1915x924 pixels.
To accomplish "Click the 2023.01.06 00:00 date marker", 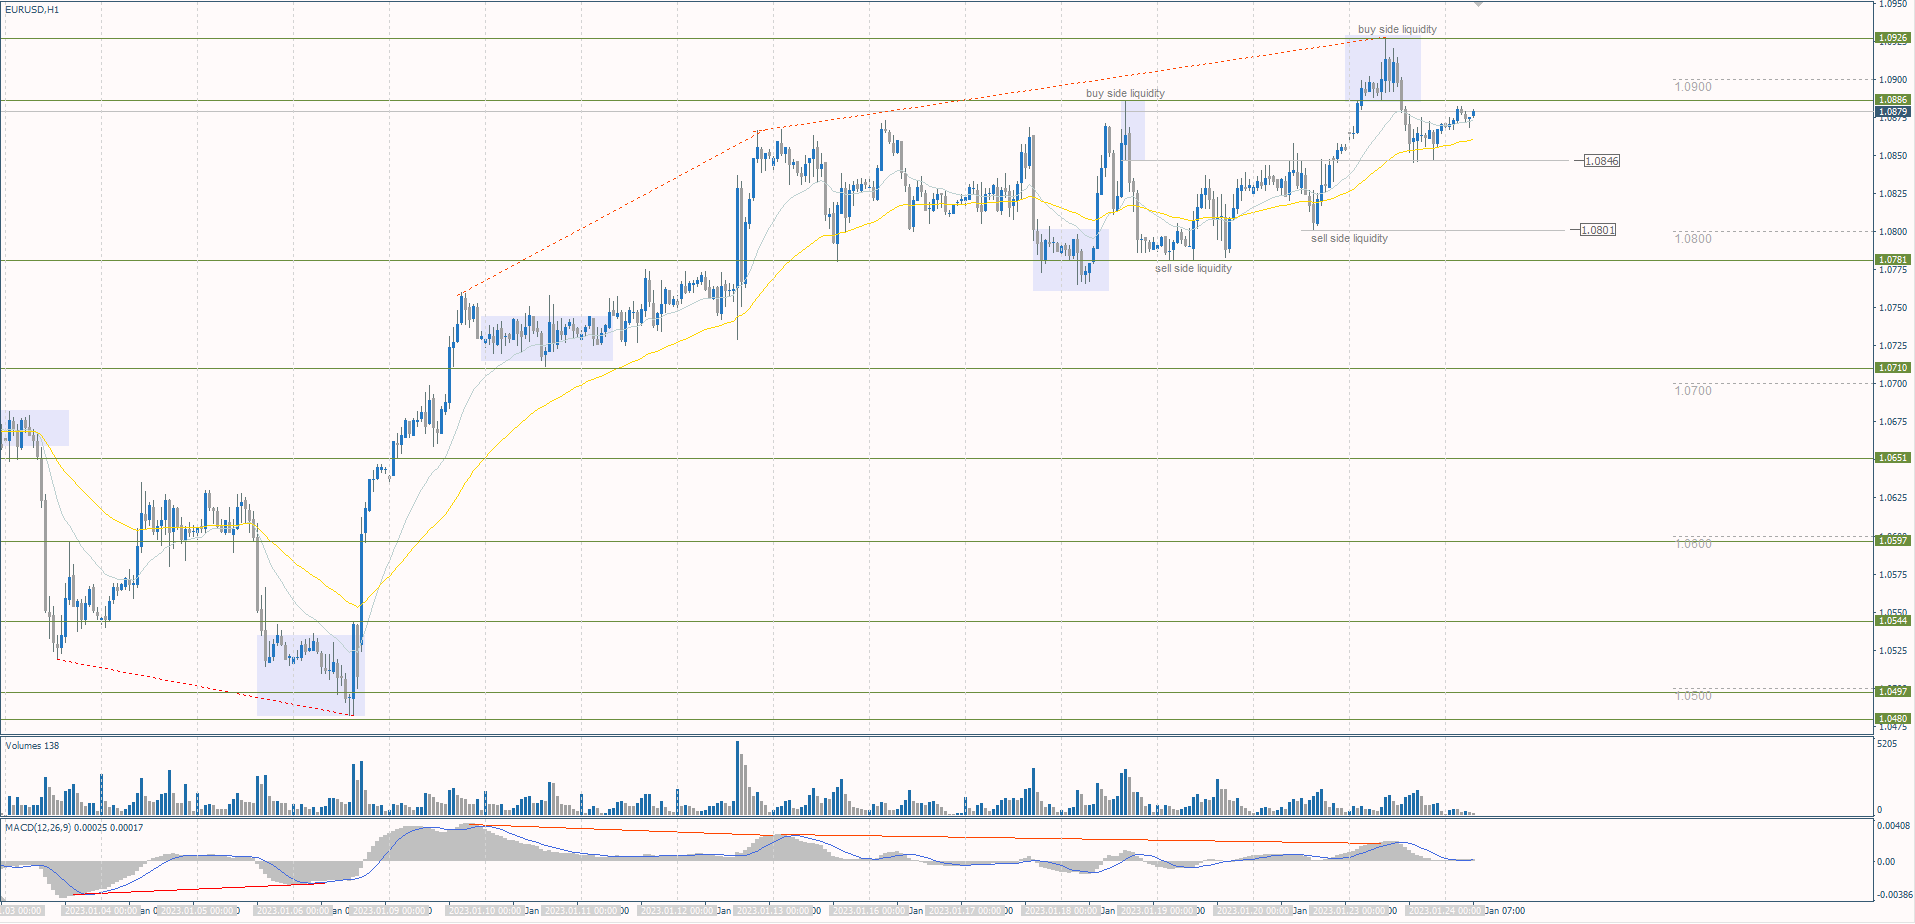I will click(x=294, y=911).
